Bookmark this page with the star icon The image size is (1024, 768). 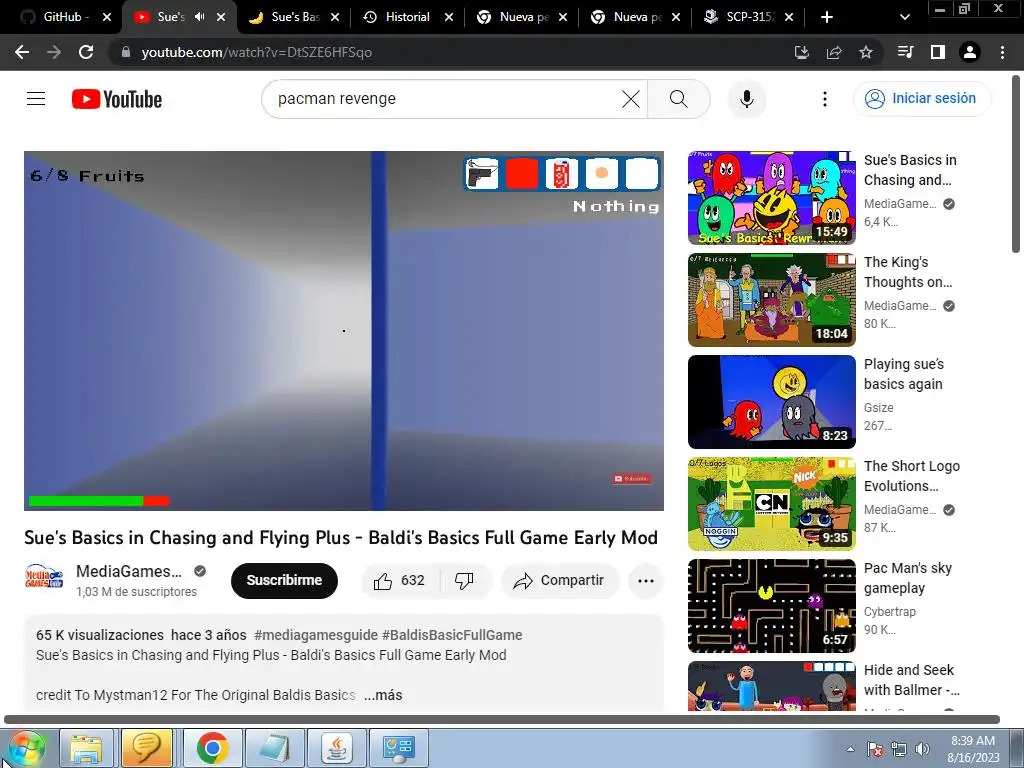pyautogui.click(x=866, y=52)
